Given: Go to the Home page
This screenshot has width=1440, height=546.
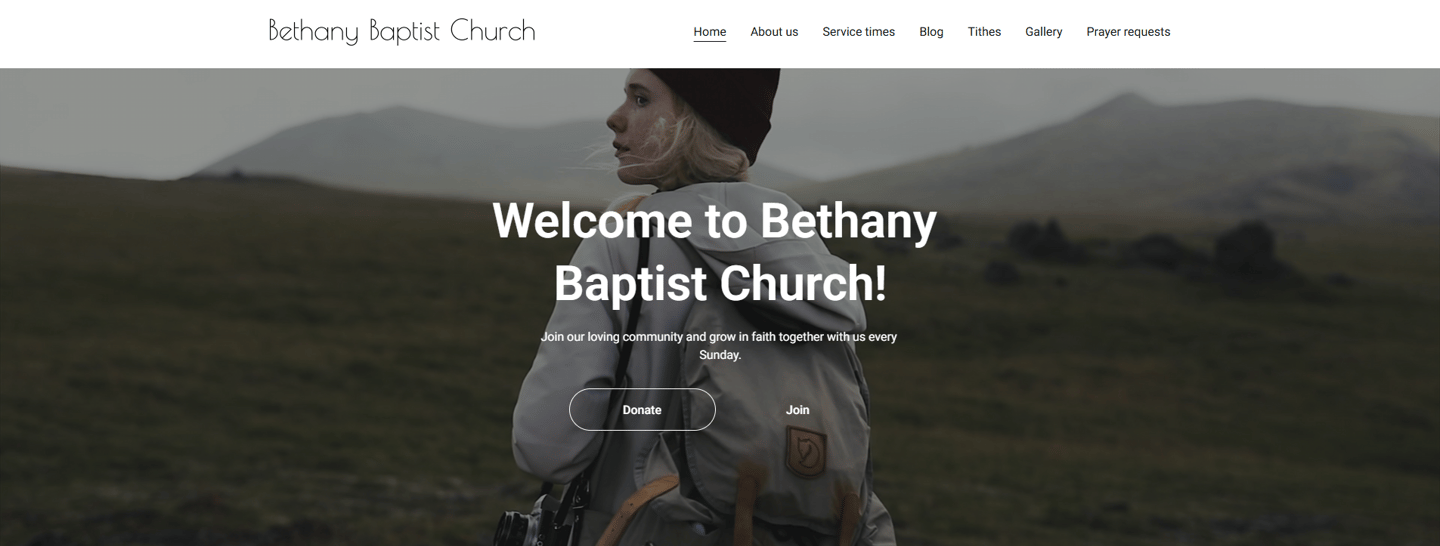Looking at the screenshot, I should point(710,32).
